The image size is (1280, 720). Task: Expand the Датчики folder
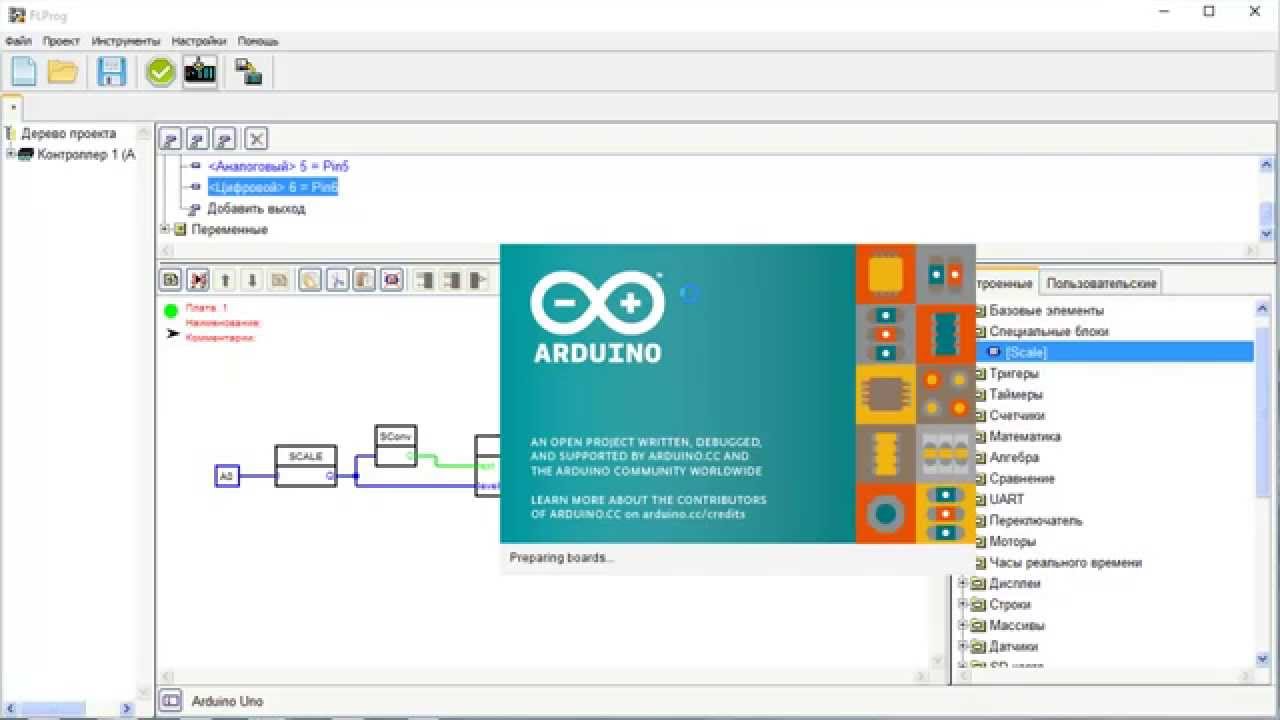(x=964, y=646)
